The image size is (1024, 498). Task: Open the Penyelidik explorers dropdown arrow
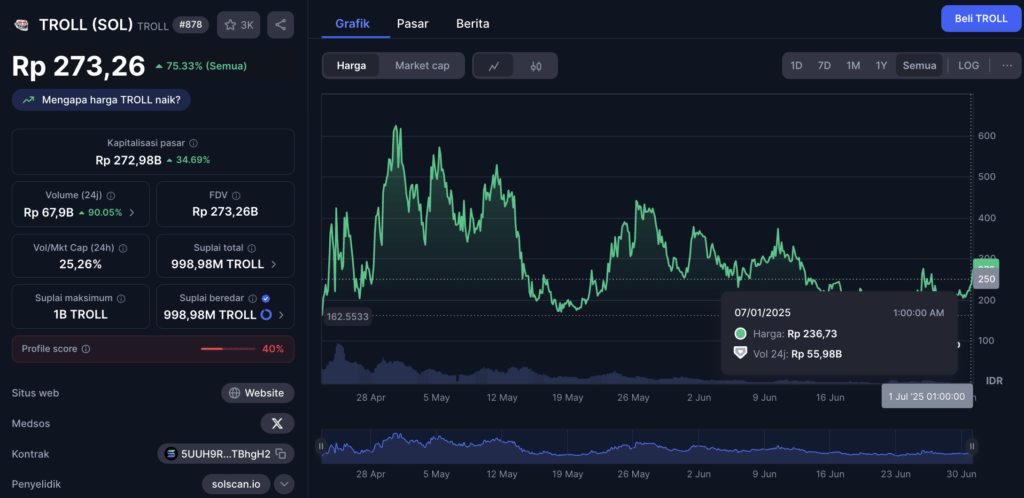pos(284,484)
